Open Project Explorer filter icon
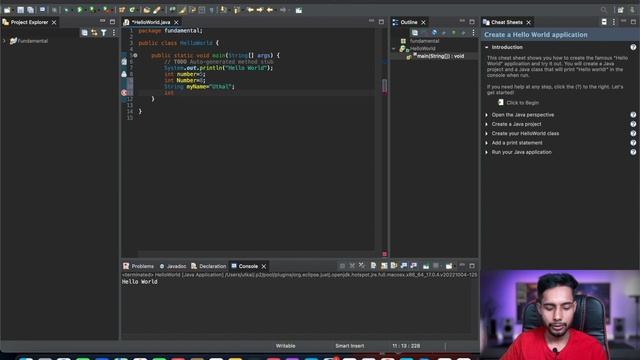Screen dimensions: 640x360 104,33
